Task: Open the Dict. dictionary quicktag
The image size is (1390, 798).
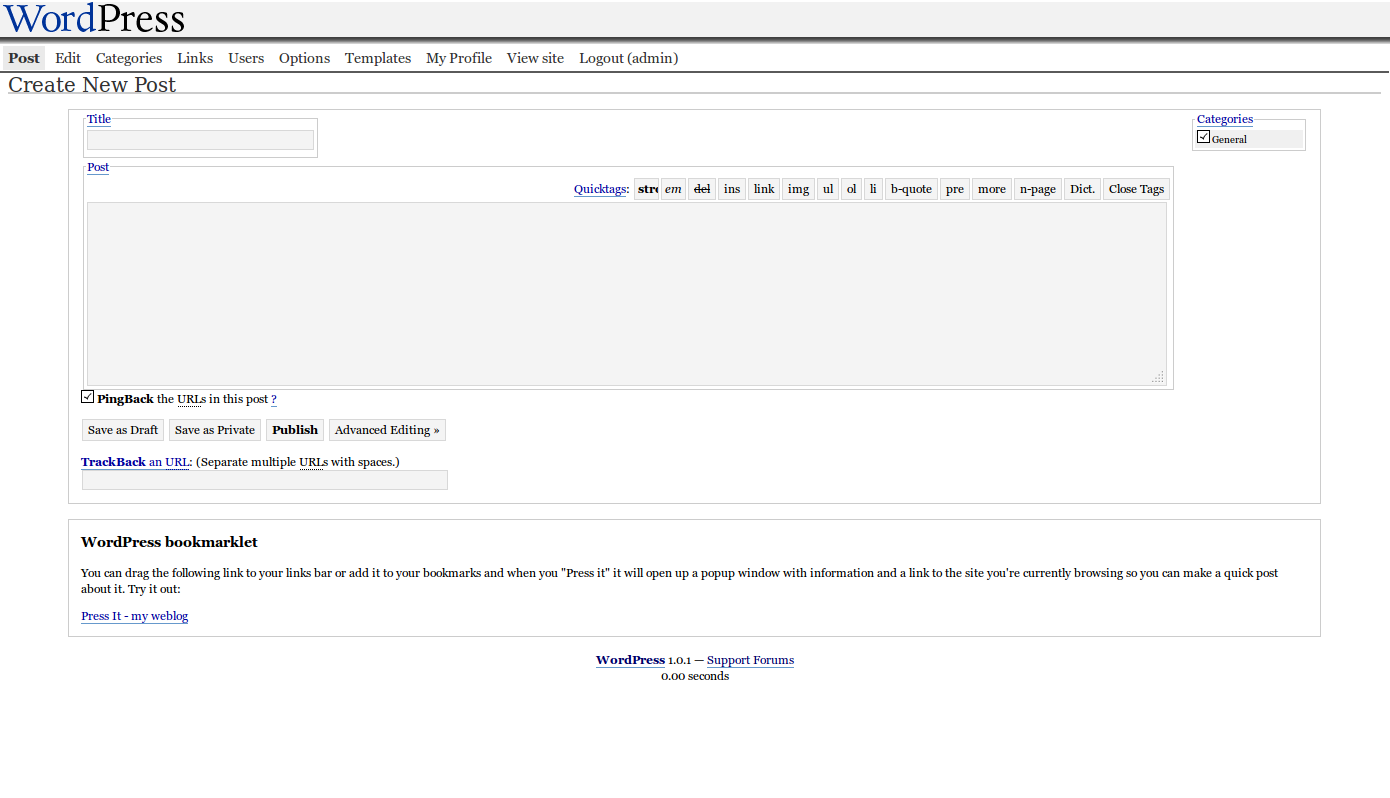Action: pyautogui.click(x=1082, y=189)
